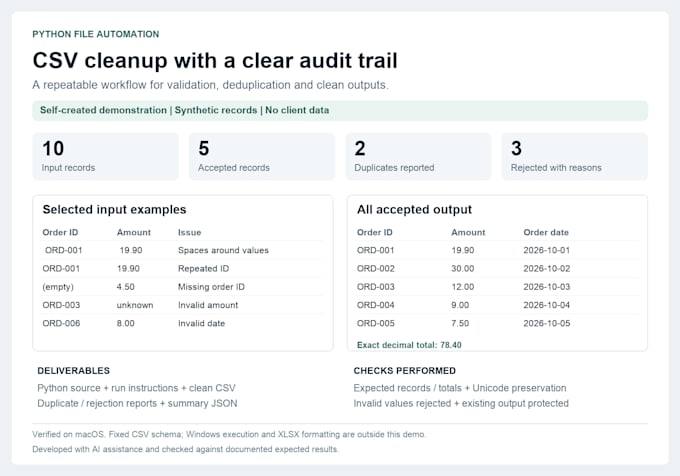This screenshot has height=476, width=680.
Task: Click 'ORD-002' in the accepted output
Action: pos(376,269)
